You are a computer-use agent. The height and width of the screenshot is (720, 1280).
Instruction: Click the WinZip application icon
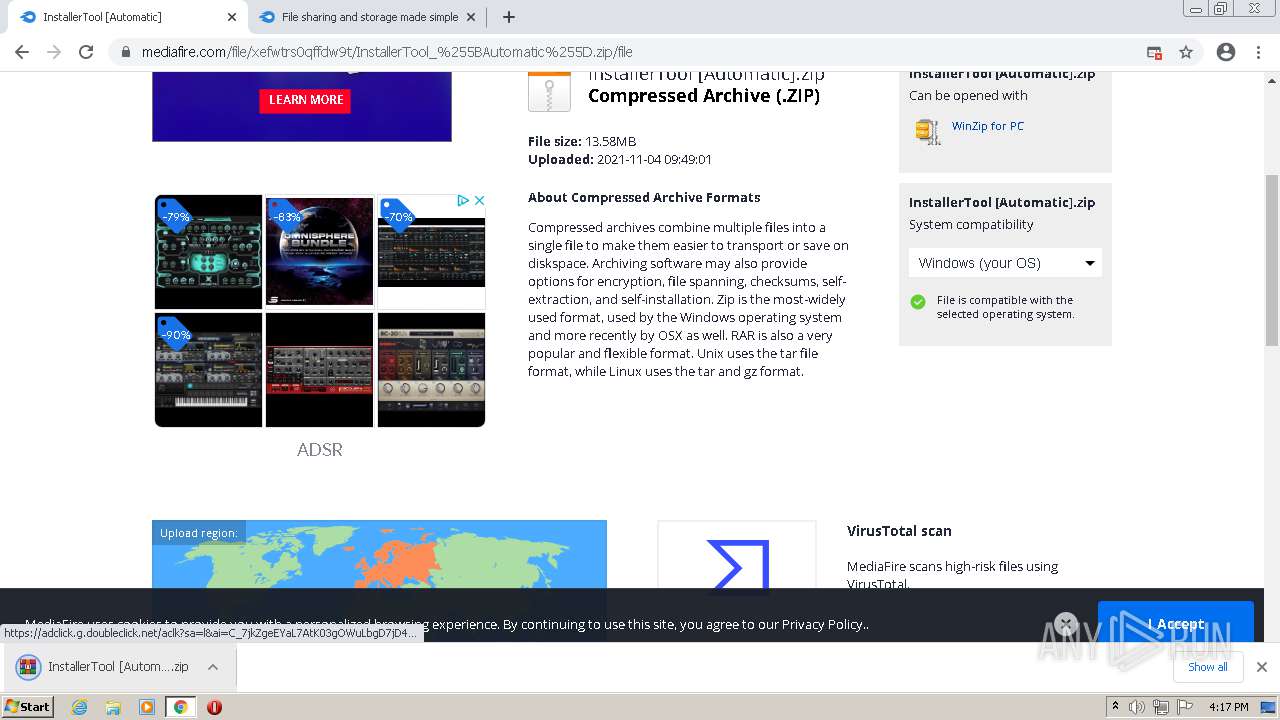click(x=927, y=131)
